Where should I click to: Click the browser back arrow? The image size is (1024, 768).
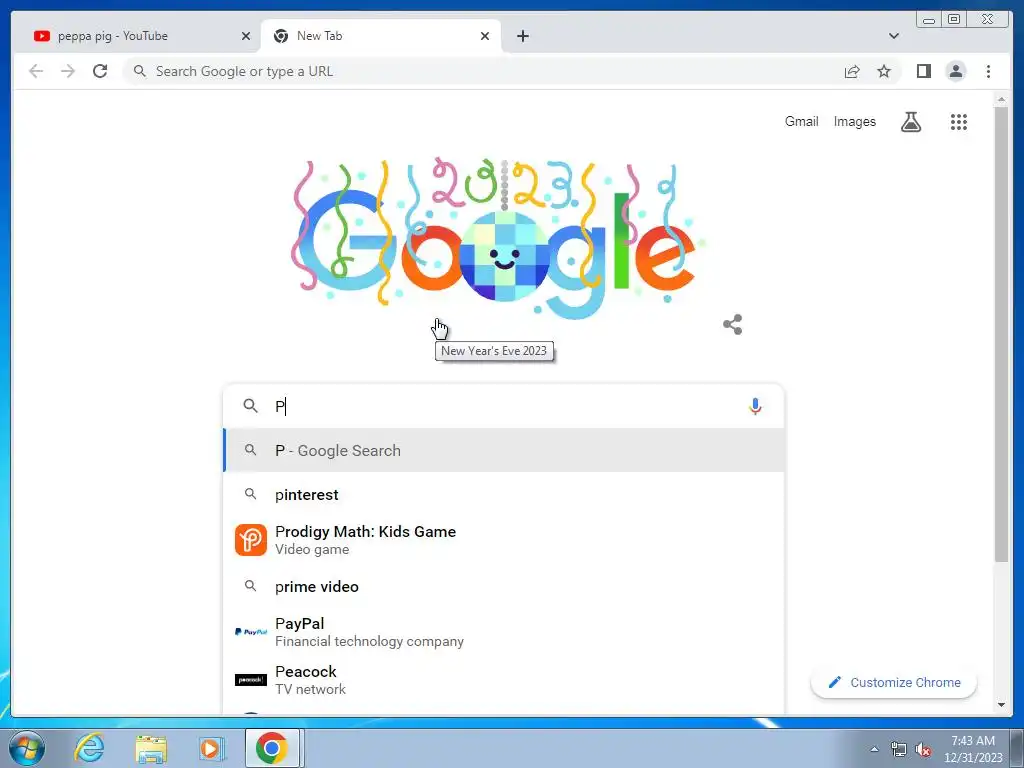pyautogui.click(x=36, y=71)
